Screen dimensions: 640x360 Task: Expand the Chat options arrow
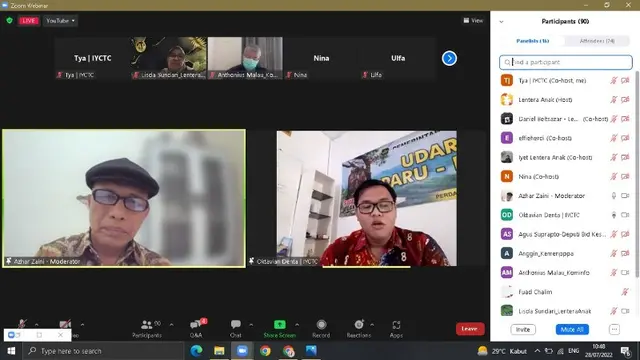pos(251,324)
